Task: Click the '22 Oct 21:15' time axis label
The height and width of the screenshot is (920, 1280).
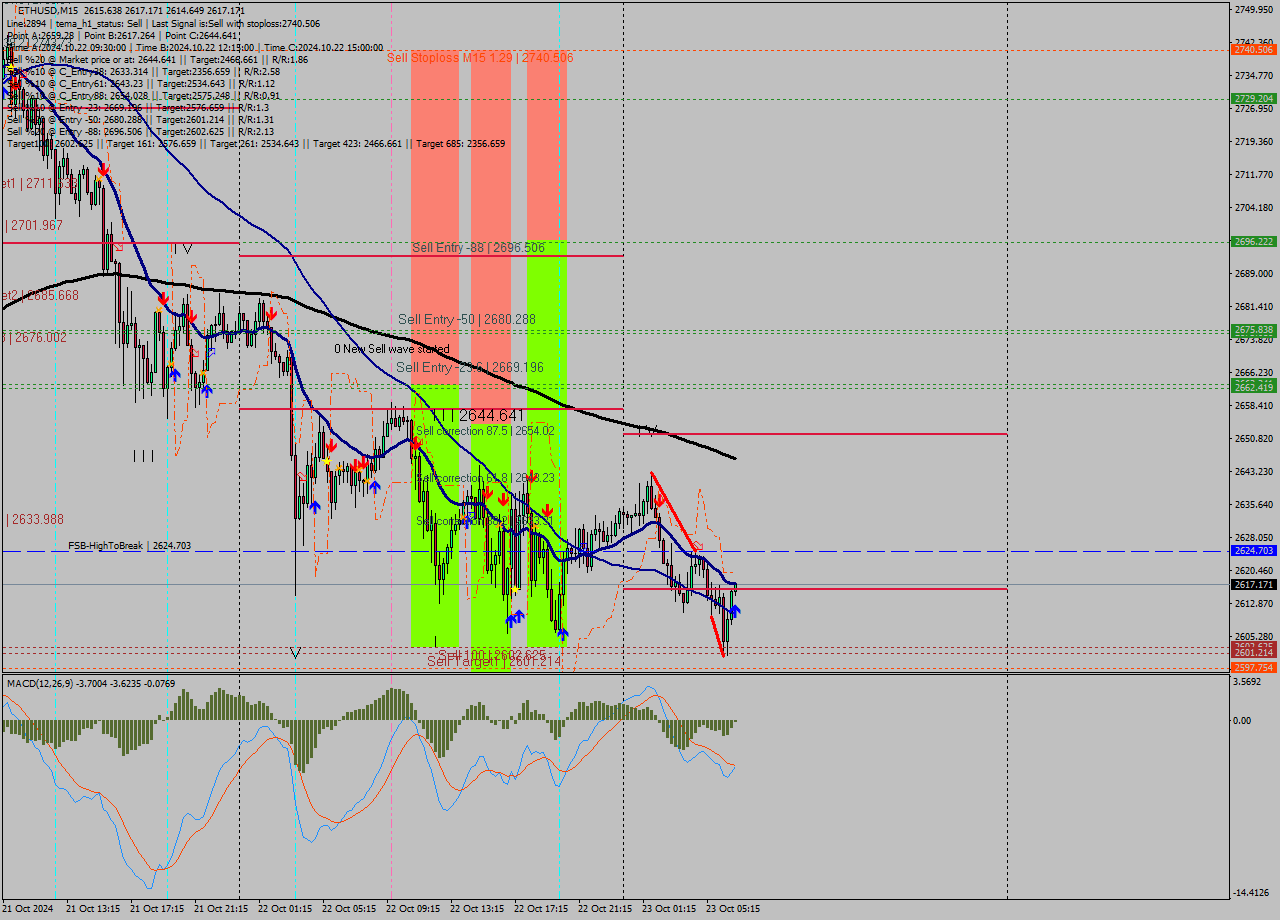Action: (605, 909)
